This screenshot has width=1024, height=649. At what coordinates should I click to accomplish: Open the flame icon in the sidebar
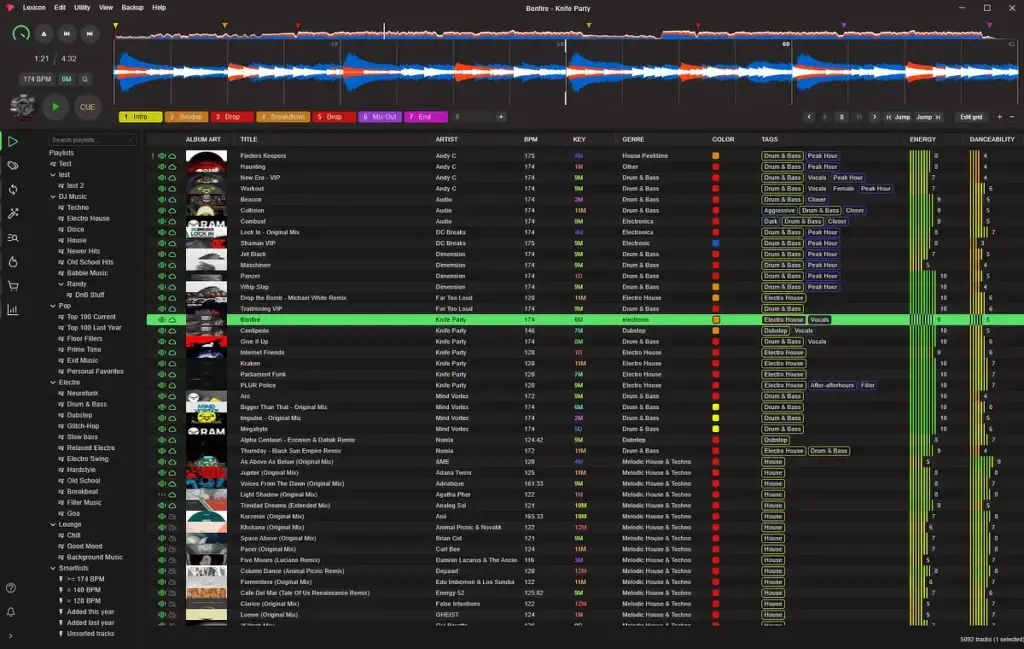pos(12,262)
